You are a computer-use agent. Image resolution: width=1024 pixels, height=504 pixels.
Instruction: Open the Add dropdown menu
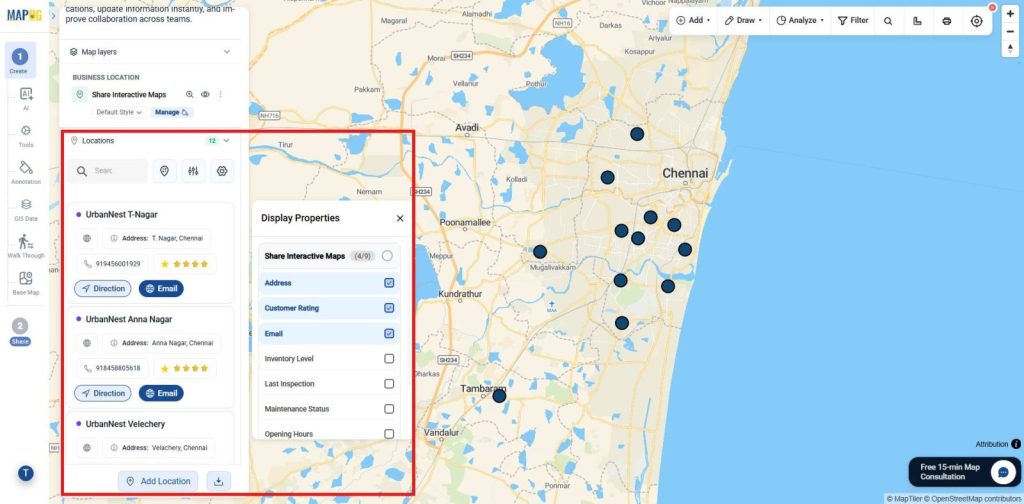click(693, 20)
